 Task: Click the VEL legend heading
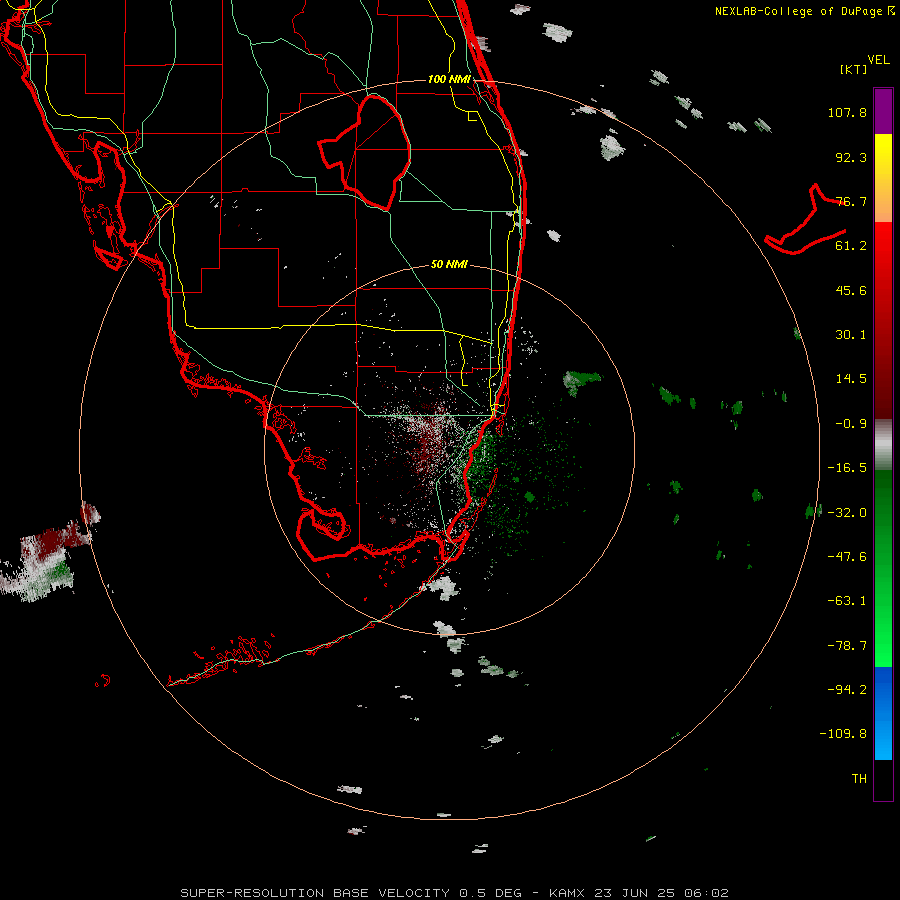point(878,60)
